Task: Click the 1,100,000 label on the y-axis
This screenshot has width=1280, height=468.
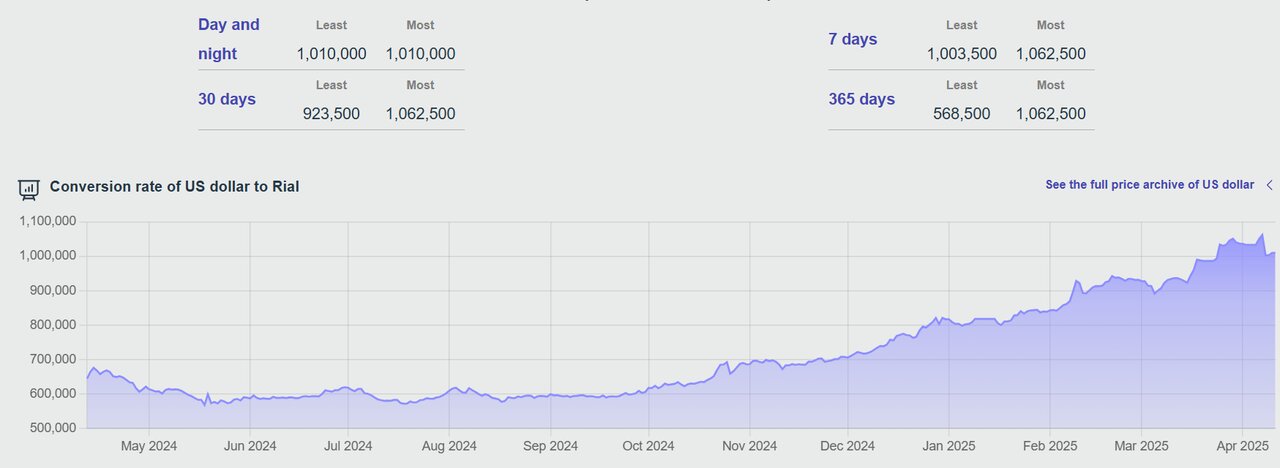Action: click(x=49, y=222)
